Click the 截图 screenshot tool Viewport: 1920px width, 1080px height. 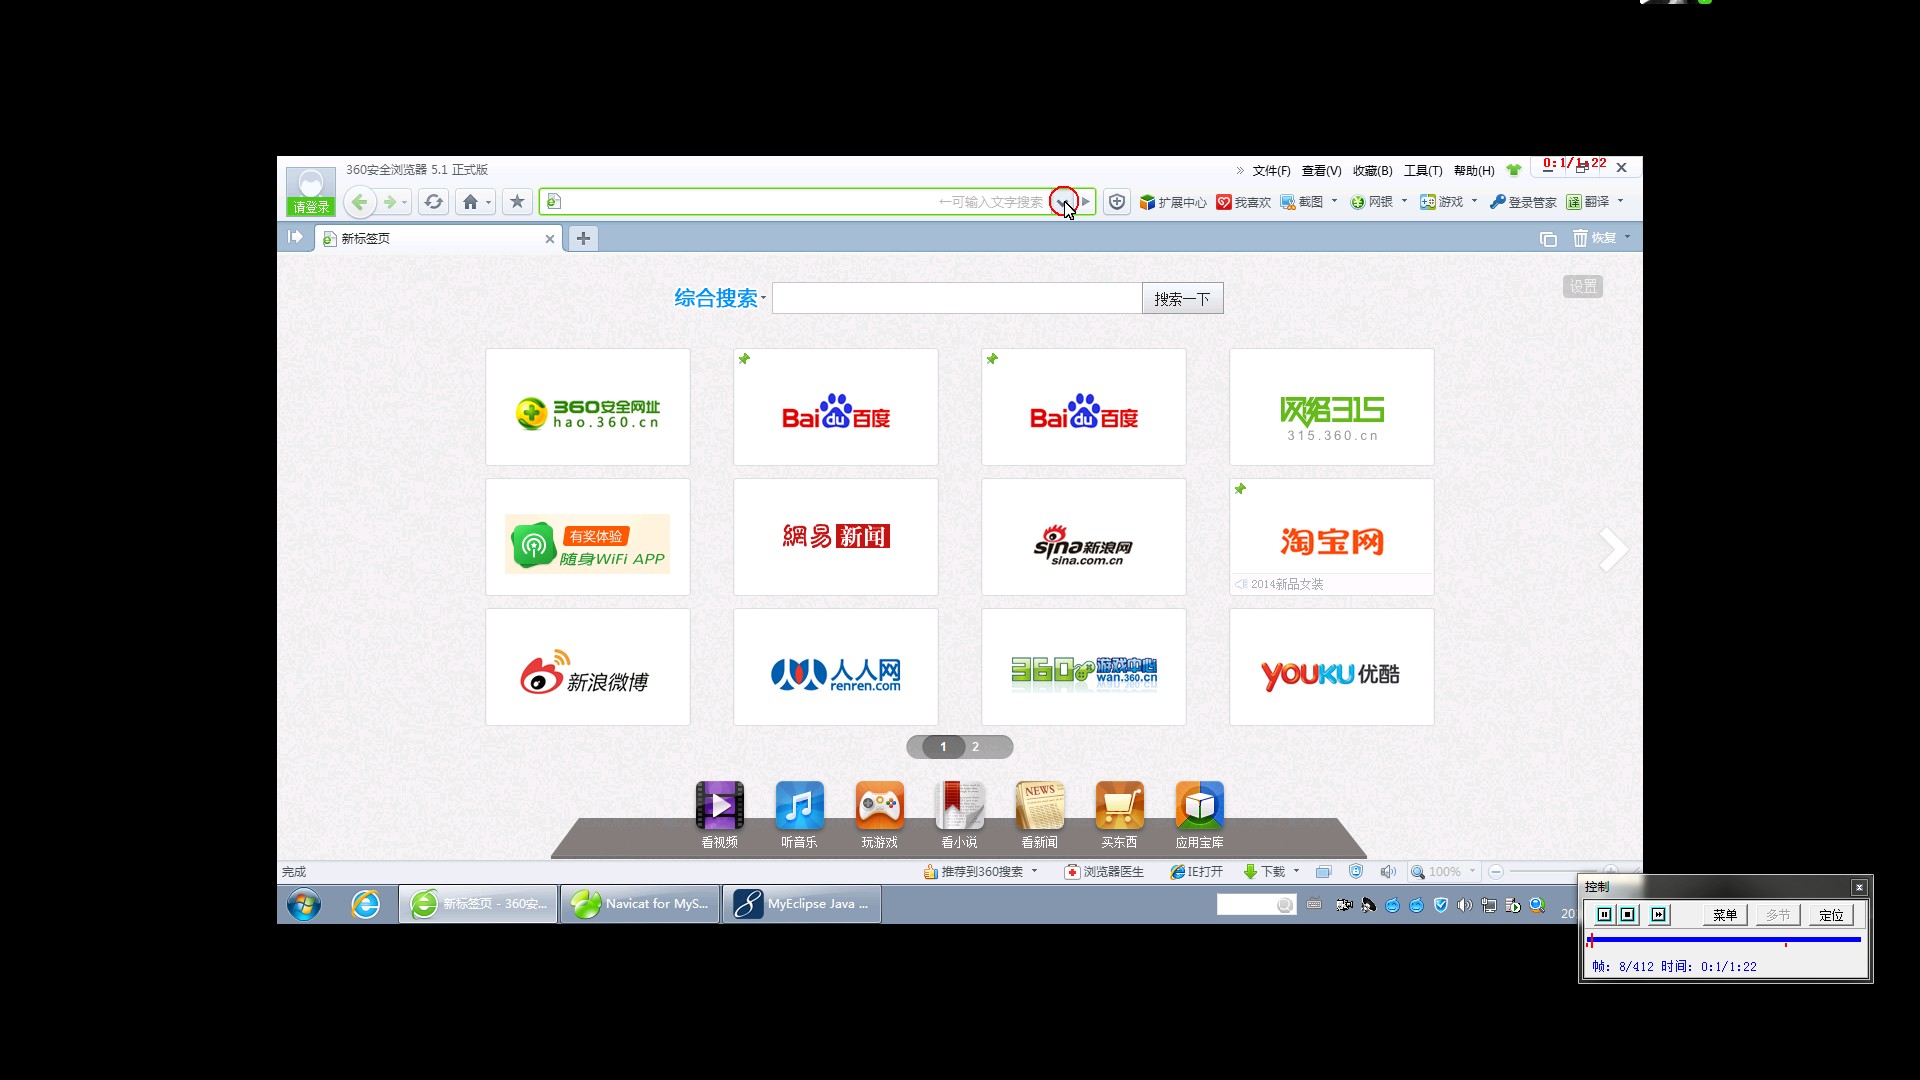[x=1302, y=202]
